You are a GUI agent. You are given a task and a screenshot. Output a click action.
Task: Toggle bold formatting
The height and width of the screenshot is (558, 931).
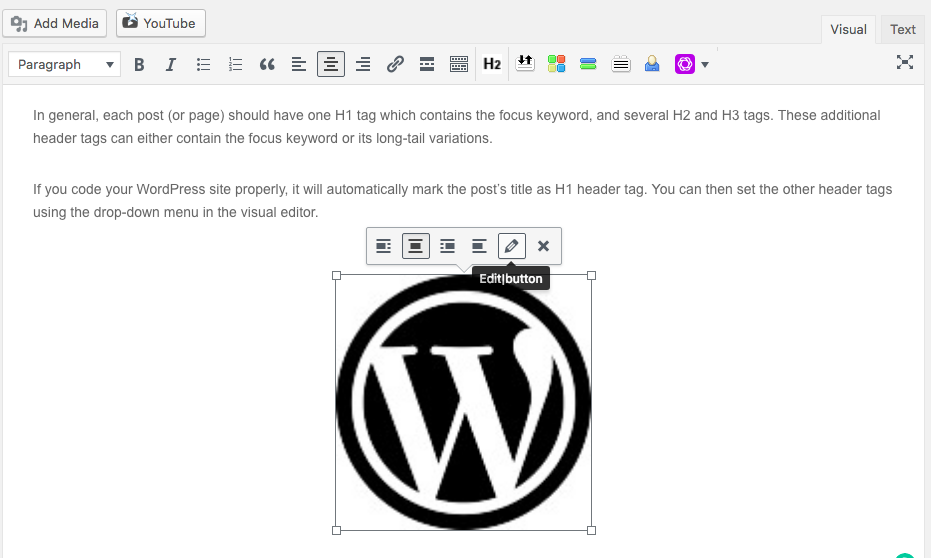139,64
